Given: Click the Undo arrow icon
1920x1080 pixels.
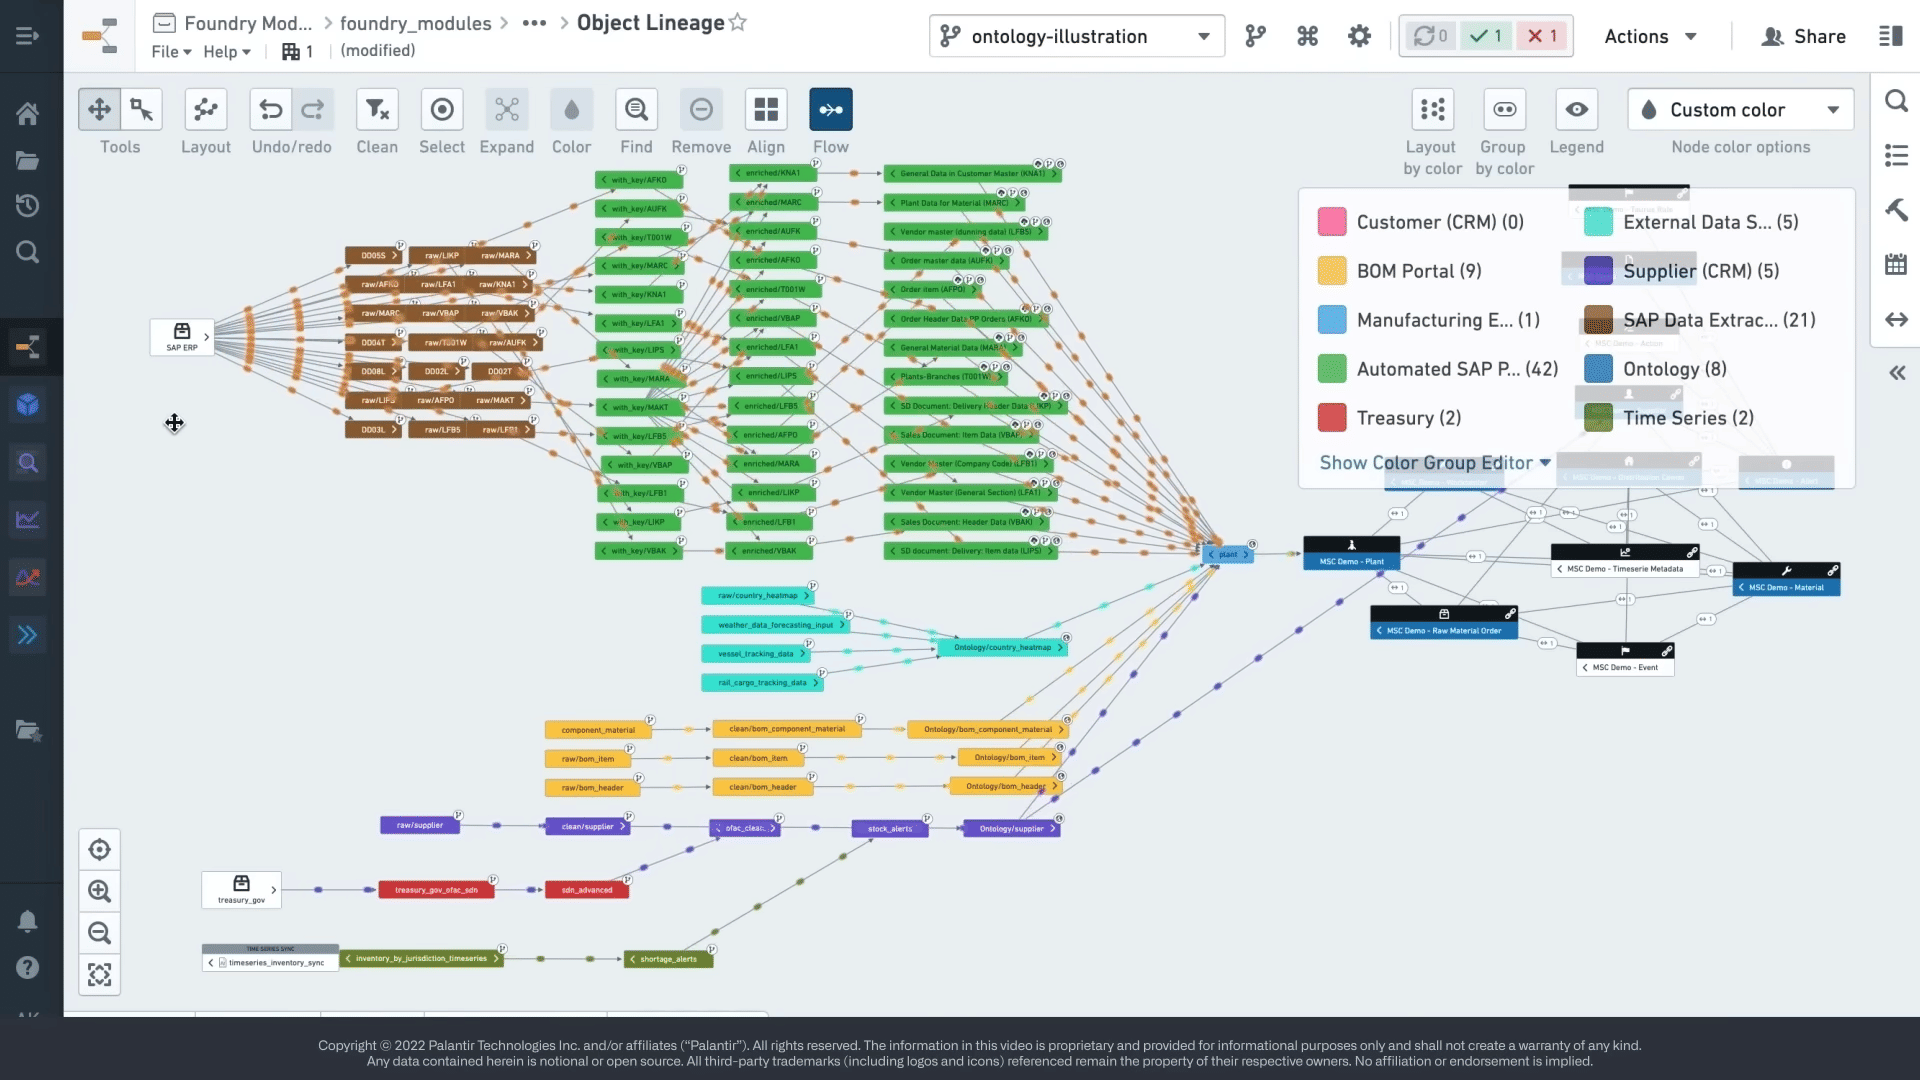Looking at the screenshot, I should tap(270, 110).
